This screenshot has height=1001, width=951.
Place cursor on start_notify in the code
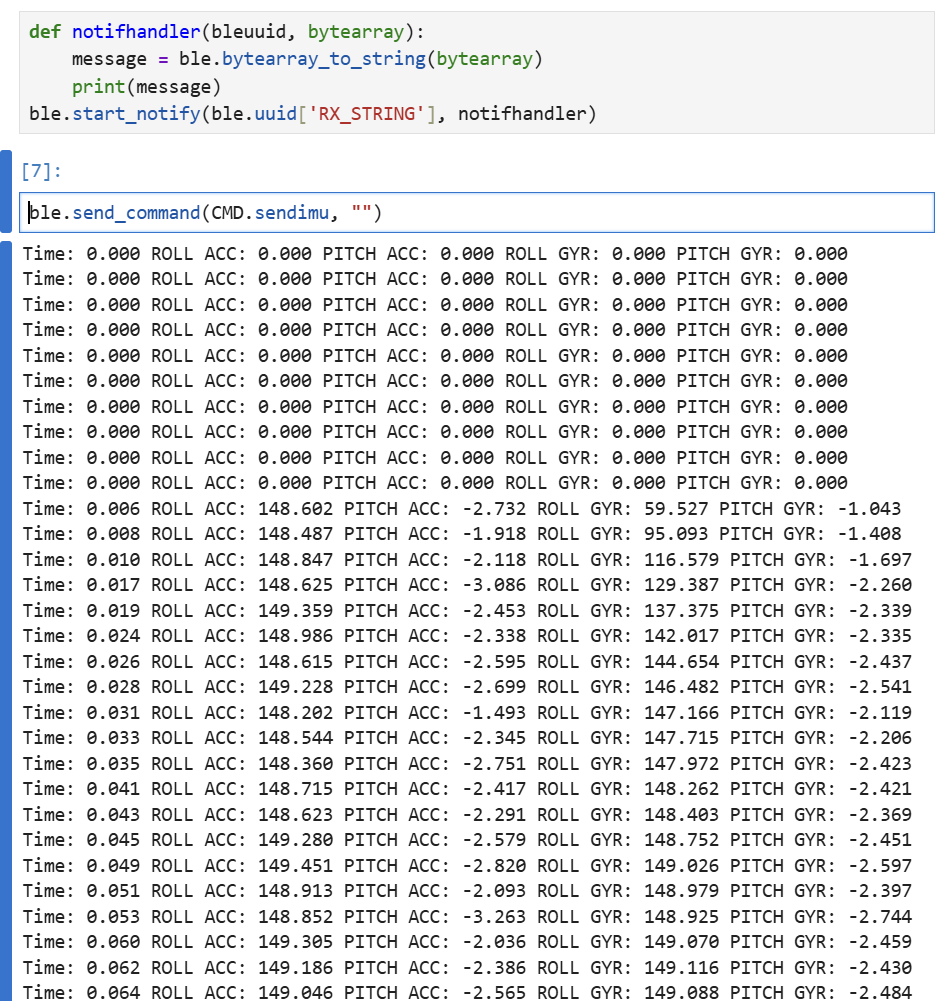[136, 114]
